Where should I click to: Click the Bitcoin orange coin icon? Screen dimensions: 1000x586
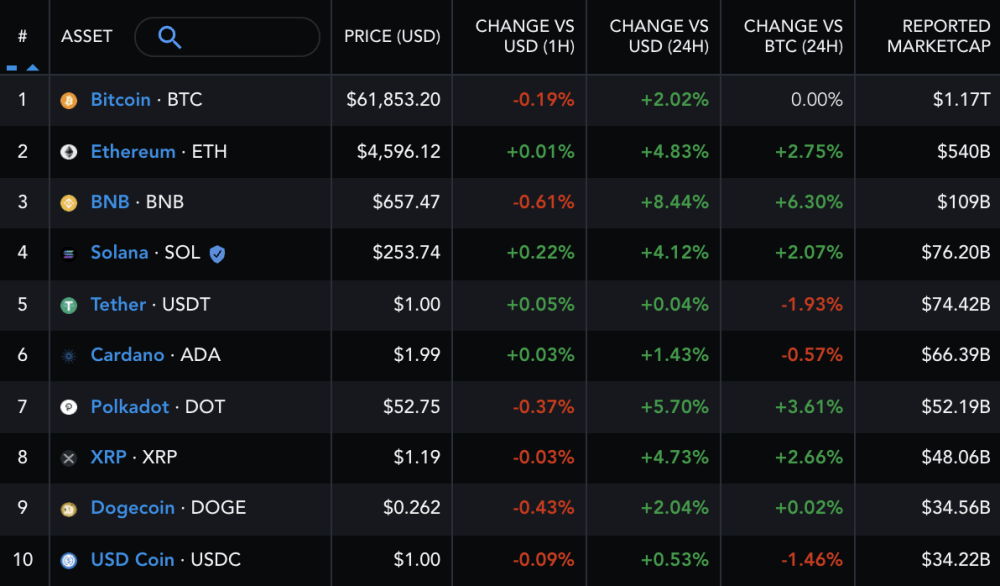coord(69,101)
